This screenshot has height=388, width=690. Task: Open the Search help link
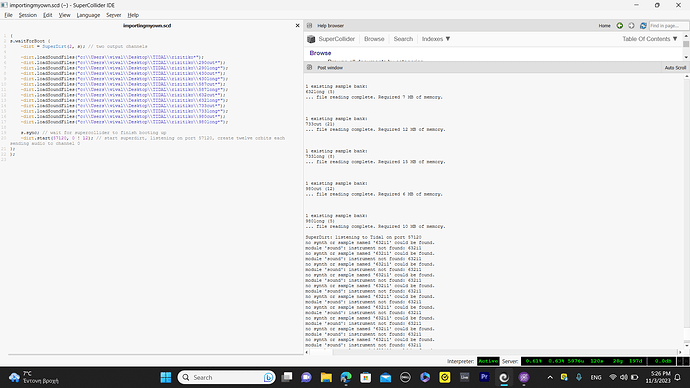(403, 39)
